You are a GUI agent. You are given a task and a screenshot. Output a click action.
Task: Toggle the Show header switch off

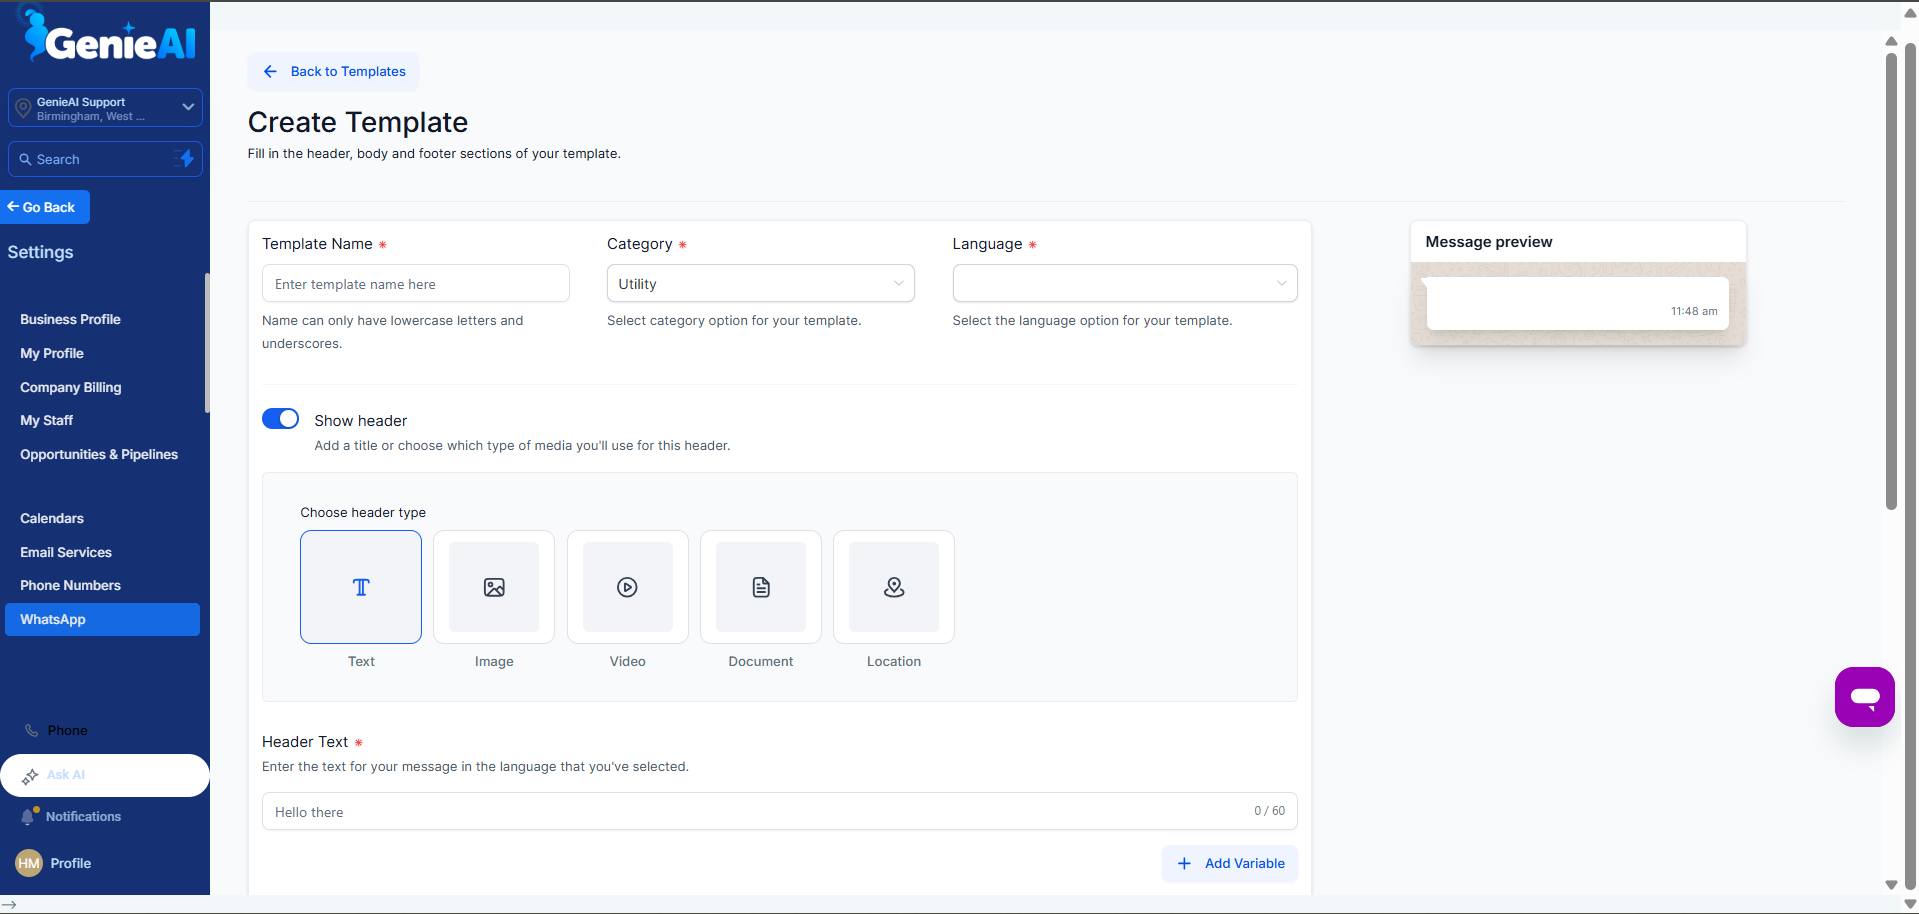pyautogui.click(x=280, y=418)
